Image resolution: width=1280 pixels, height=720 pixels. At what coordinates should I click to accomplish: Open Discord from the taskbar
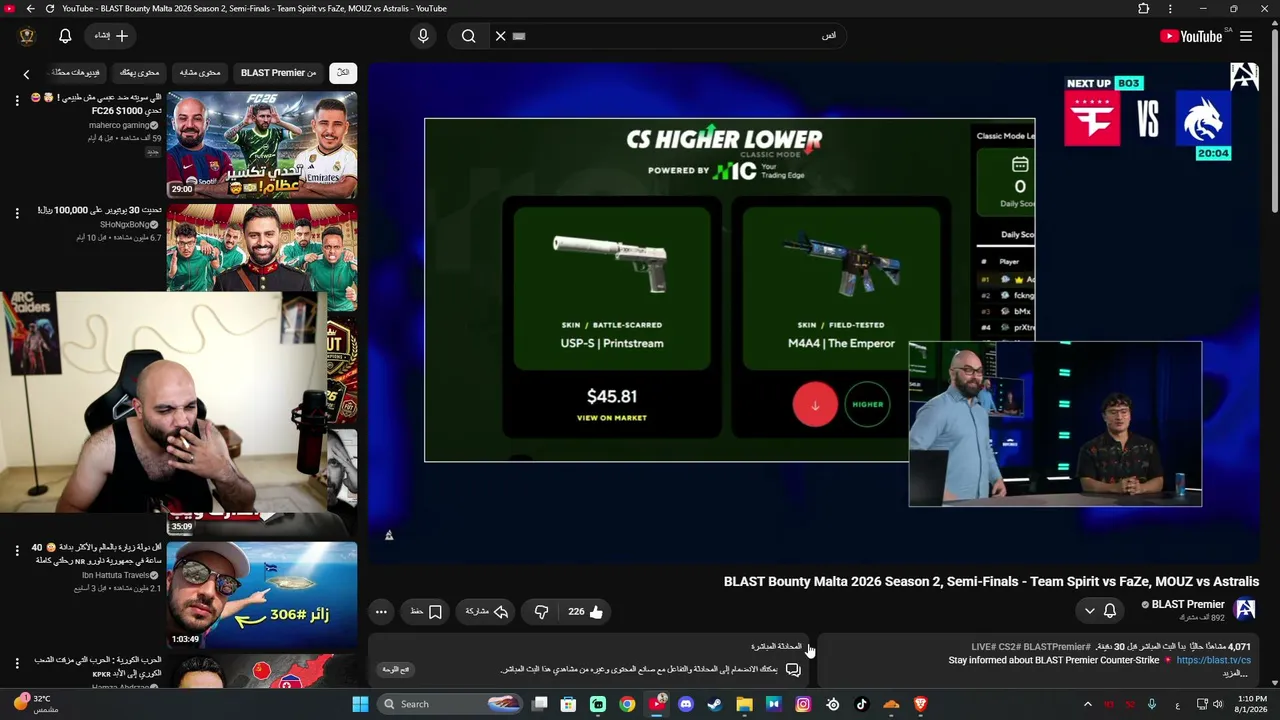click(686, 704)
